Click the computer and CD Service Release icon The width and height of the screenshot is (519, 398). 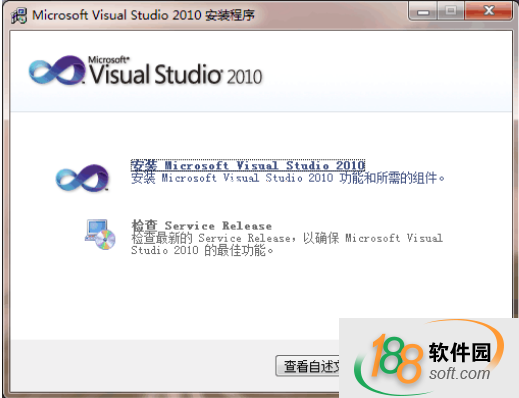point(100,234)
